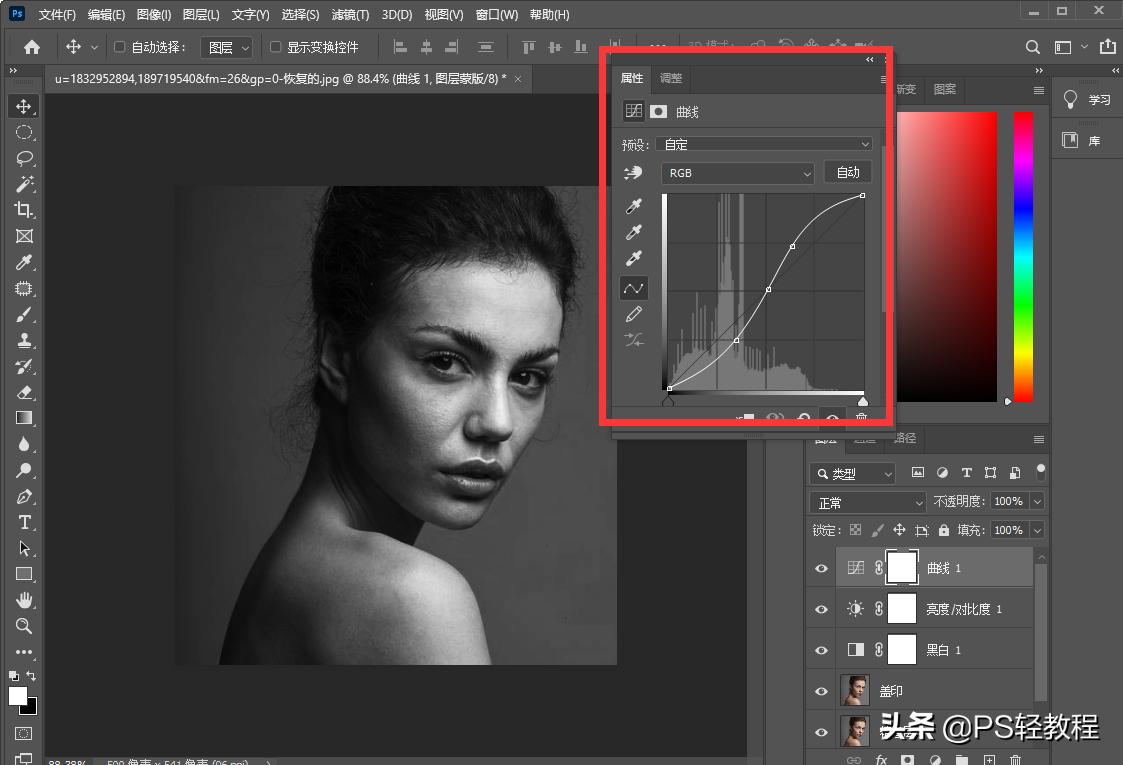1123x765 pixels.
Task: Select the Magic Wand tool
Action: click(24, 184)
